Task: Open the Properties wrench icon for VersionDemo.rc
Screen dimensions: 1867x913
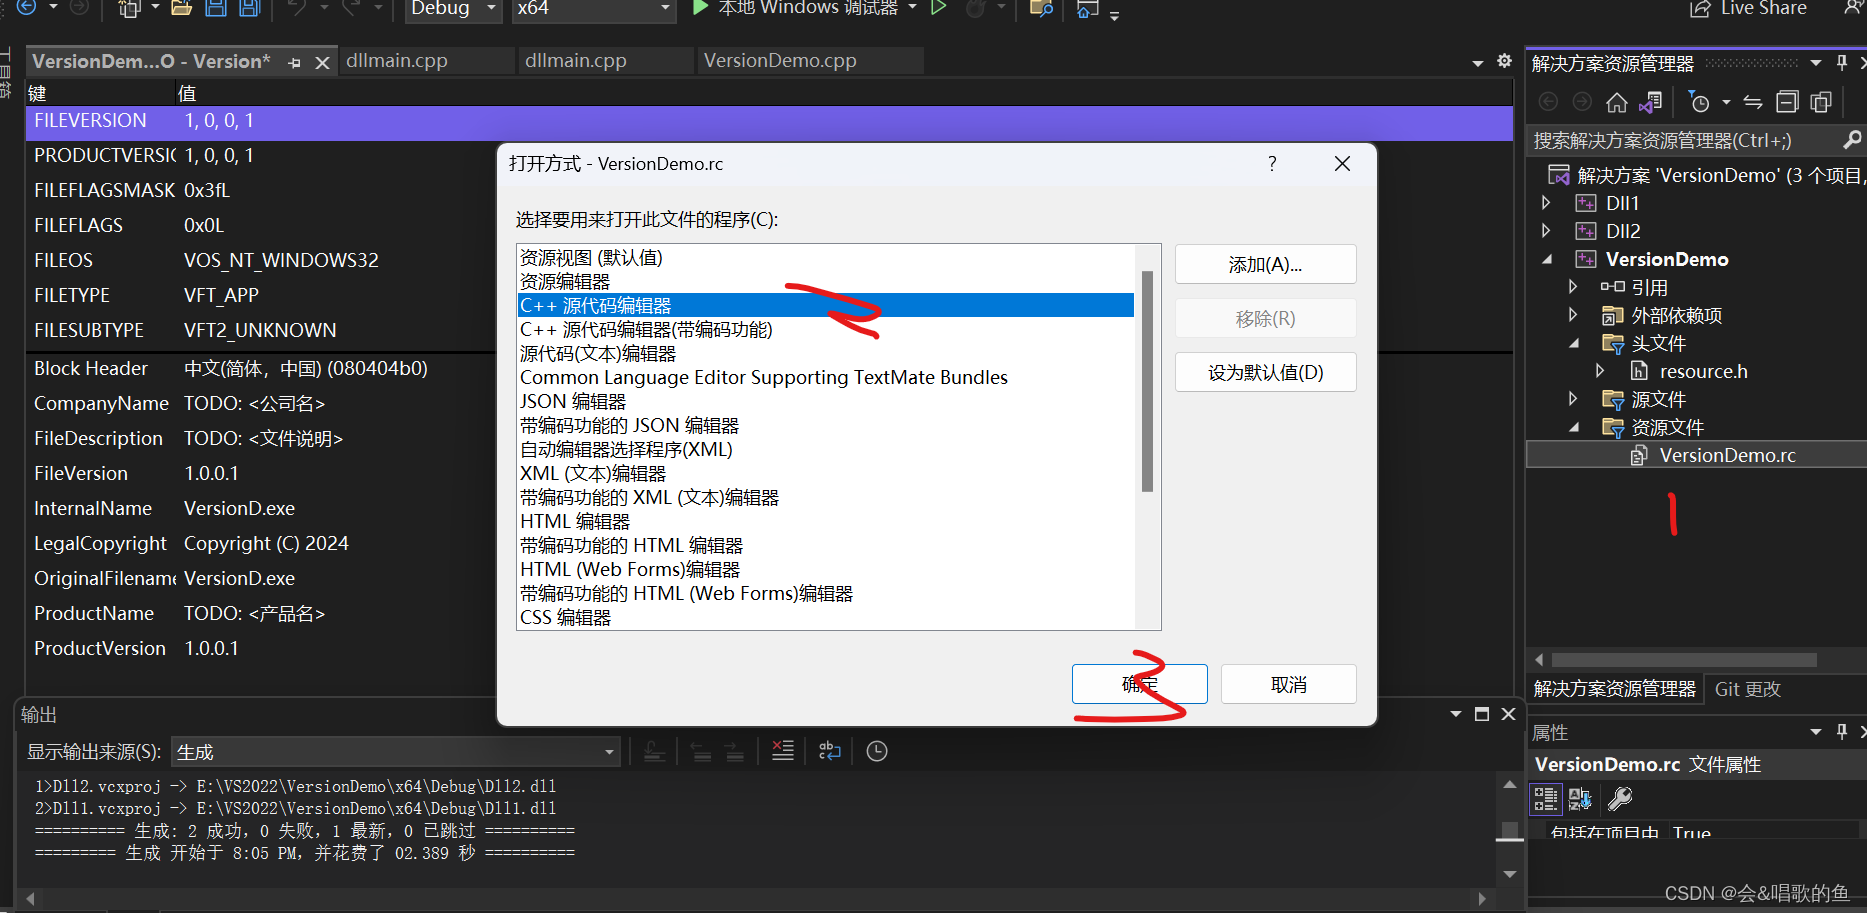Action: coord(1620,799)
